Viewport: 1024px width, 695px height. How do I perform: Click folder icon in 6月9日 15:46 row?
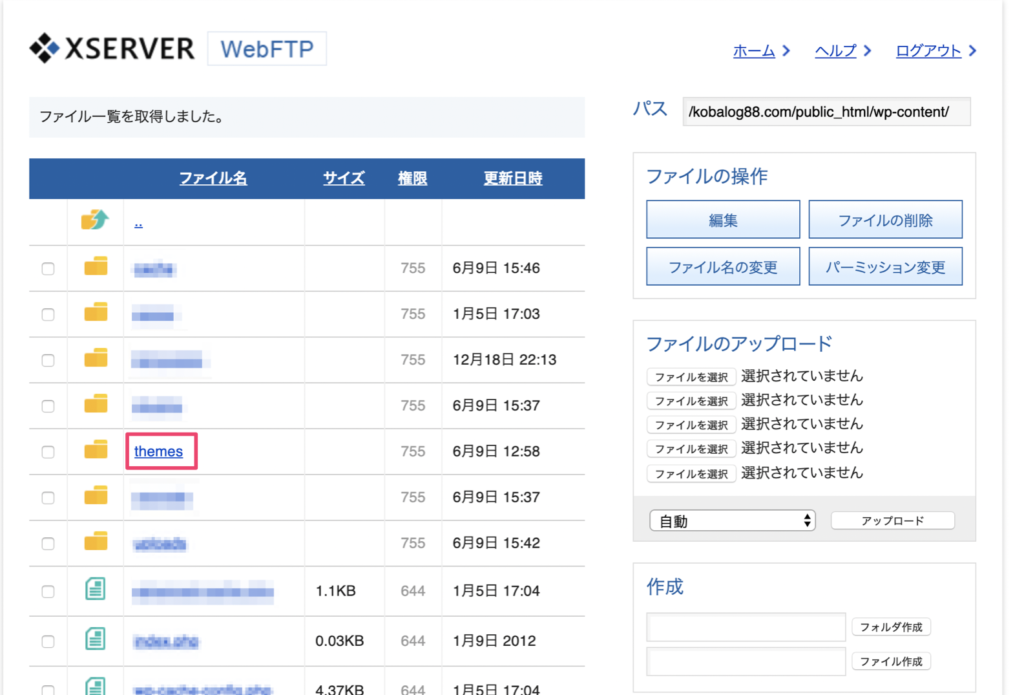click(x=95, y=267)
